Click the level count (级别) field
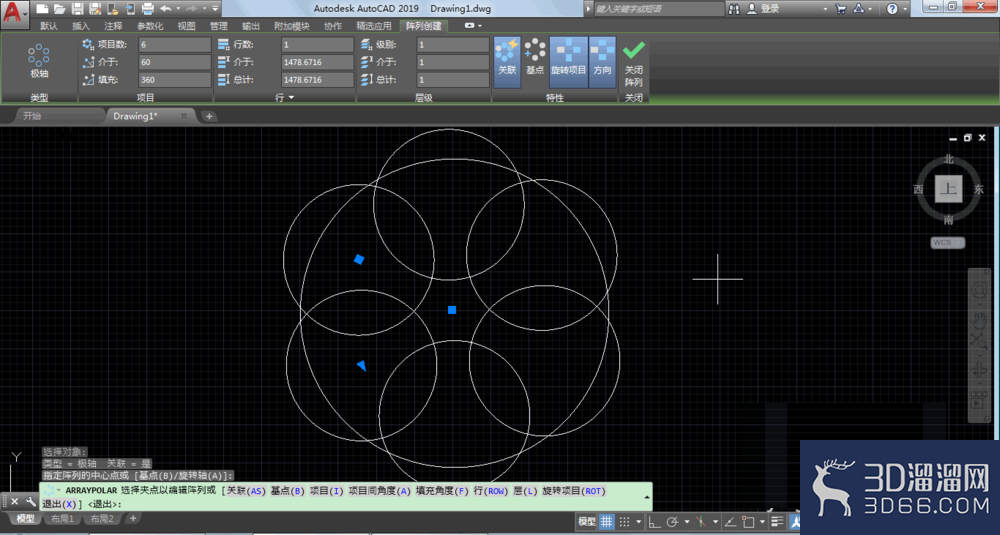The width and height of the screenshot is (1000, 535). 453,45
